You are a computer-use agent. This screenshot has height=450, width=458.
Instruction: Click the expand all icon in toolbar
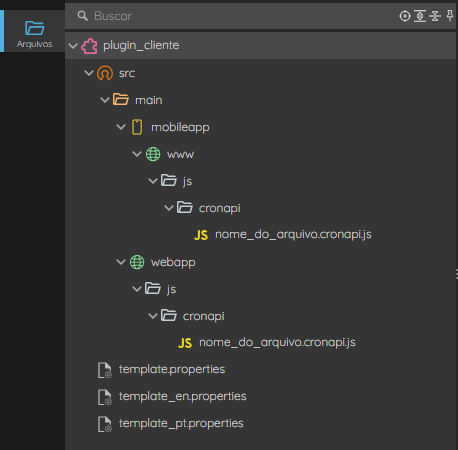420,16
